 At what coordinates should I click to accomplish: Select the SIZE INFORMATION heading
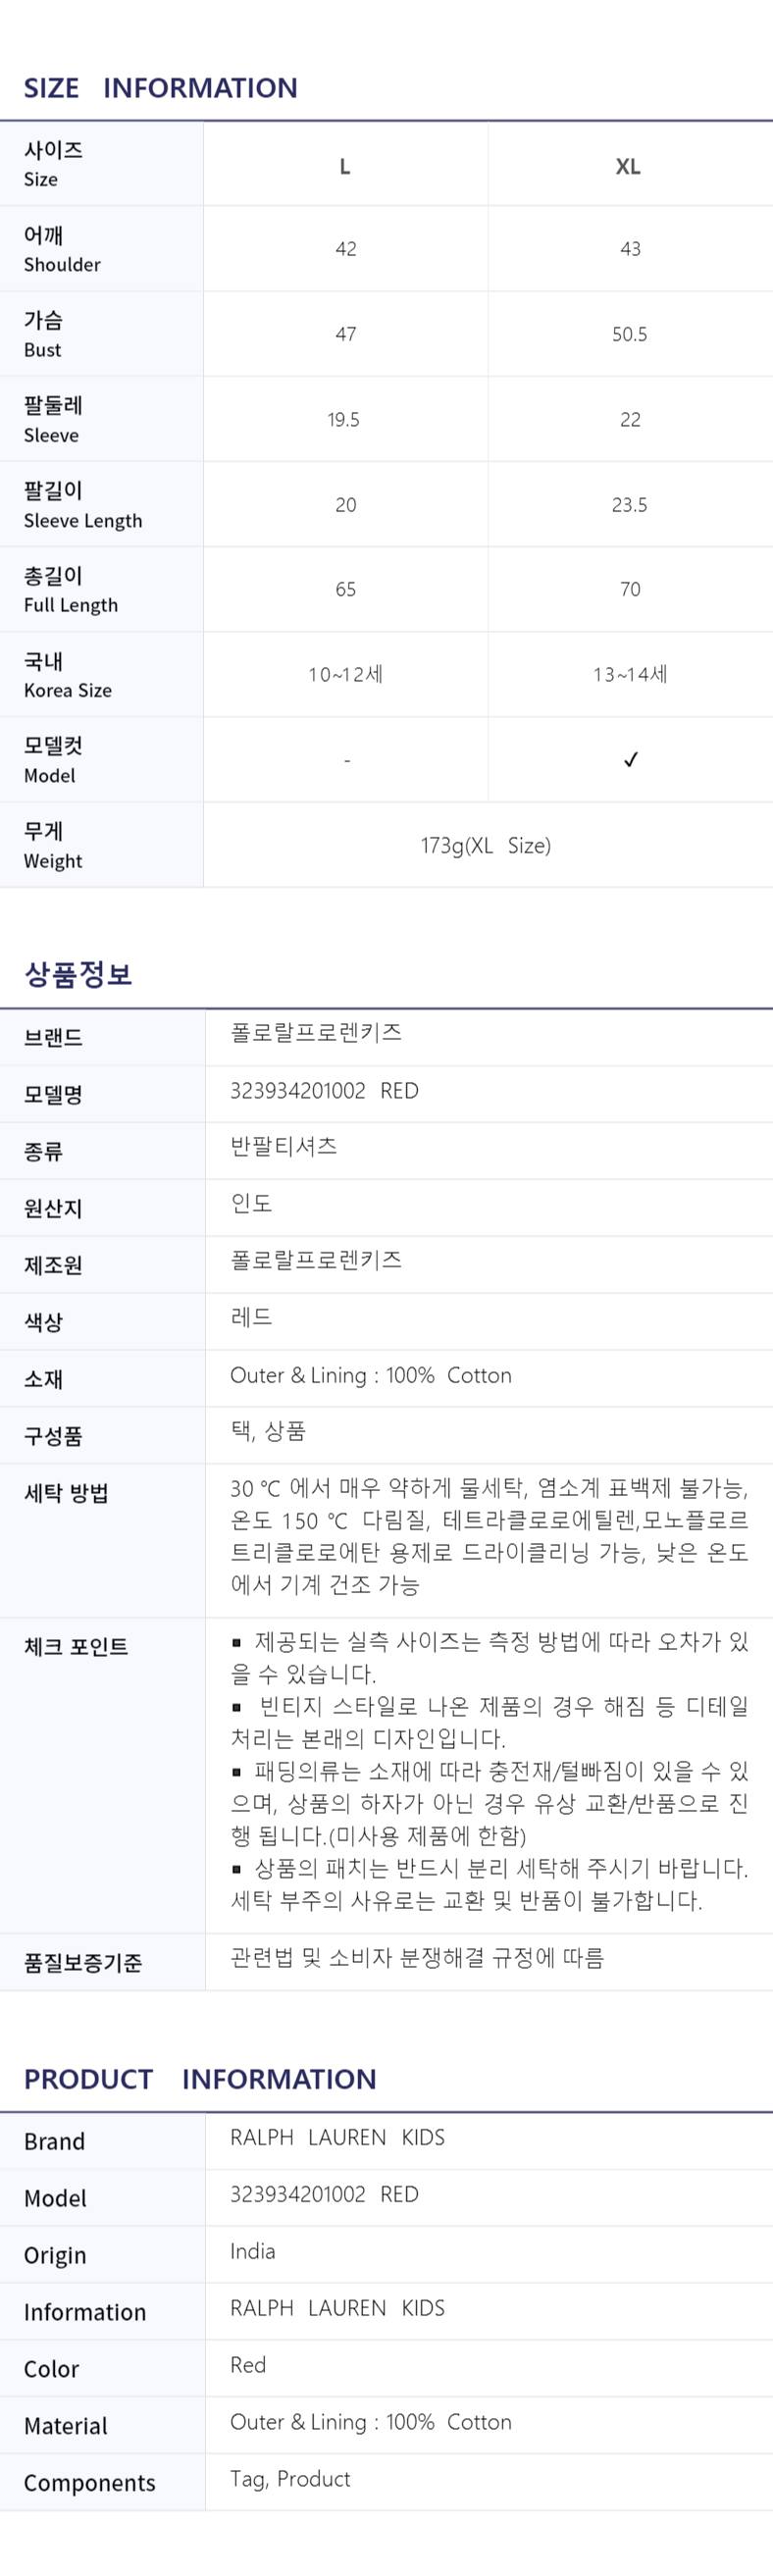tap(161, 88)
